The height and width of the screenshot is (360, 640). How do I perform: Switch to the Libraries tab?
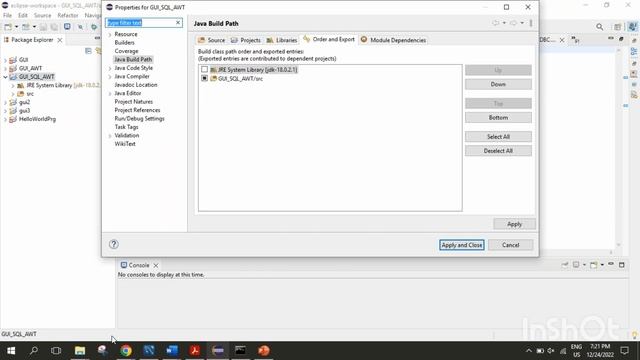pyautogui.click(x=282, y=40)
